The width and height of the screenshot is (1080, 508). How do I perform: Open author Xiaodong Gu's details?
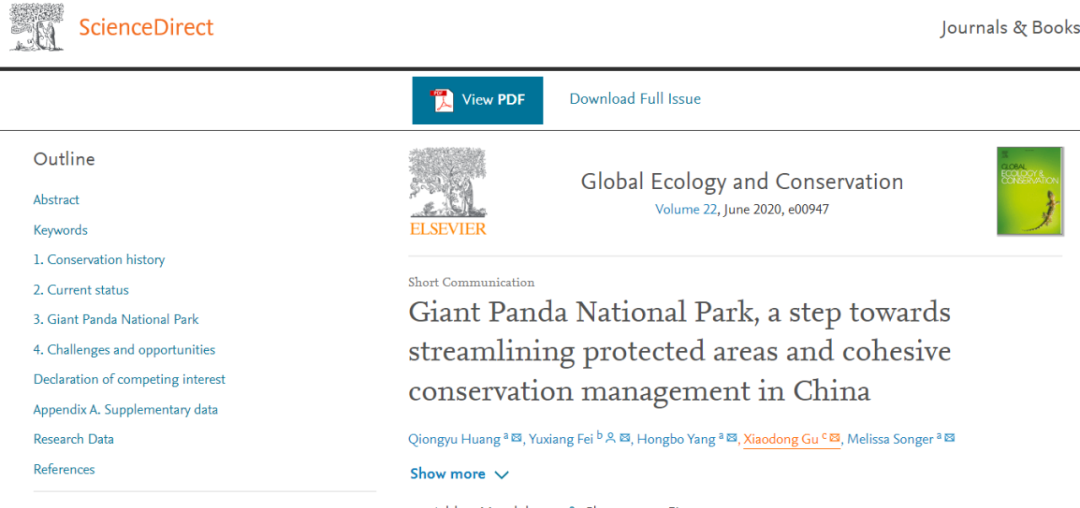[x=781, y=439]
